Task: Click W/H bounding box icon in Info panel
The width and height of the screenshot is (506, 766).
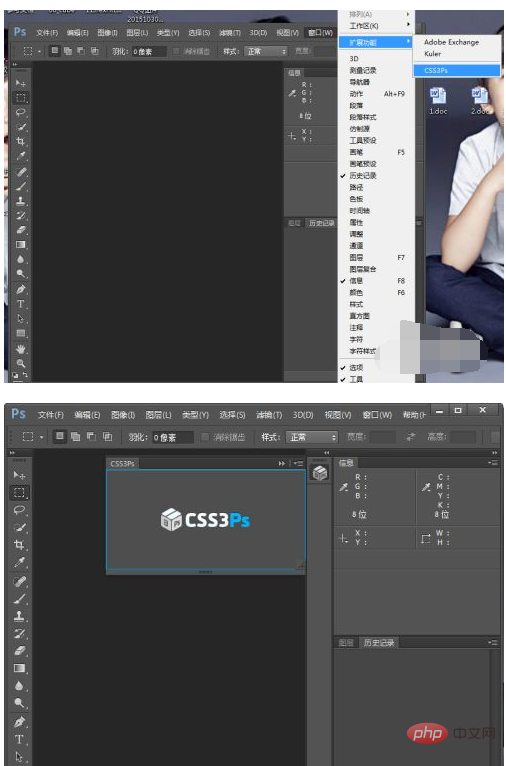Action: pyautogui.click(x=426, y=538)
